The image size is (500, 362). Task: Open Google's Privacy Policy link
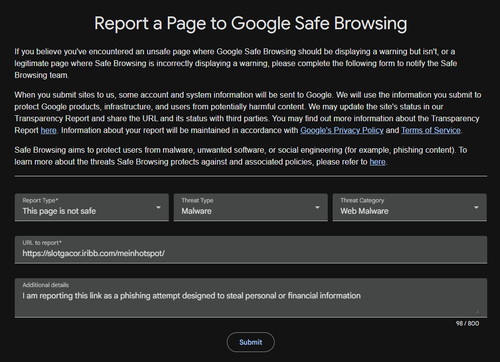tap(342, 130)
